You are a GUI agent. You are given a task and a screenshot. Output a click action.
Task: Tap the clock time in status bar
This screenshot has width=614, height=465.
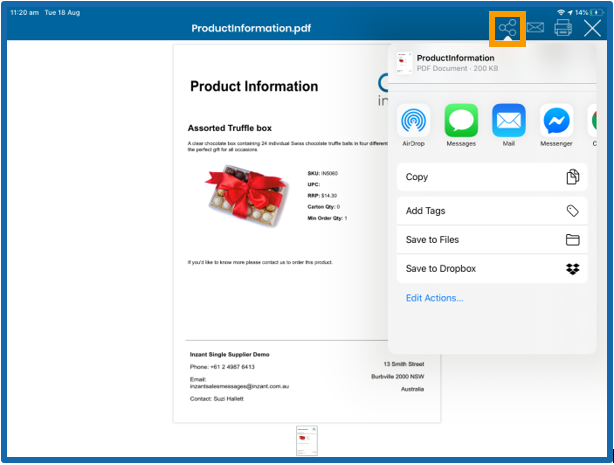[24, 13]
